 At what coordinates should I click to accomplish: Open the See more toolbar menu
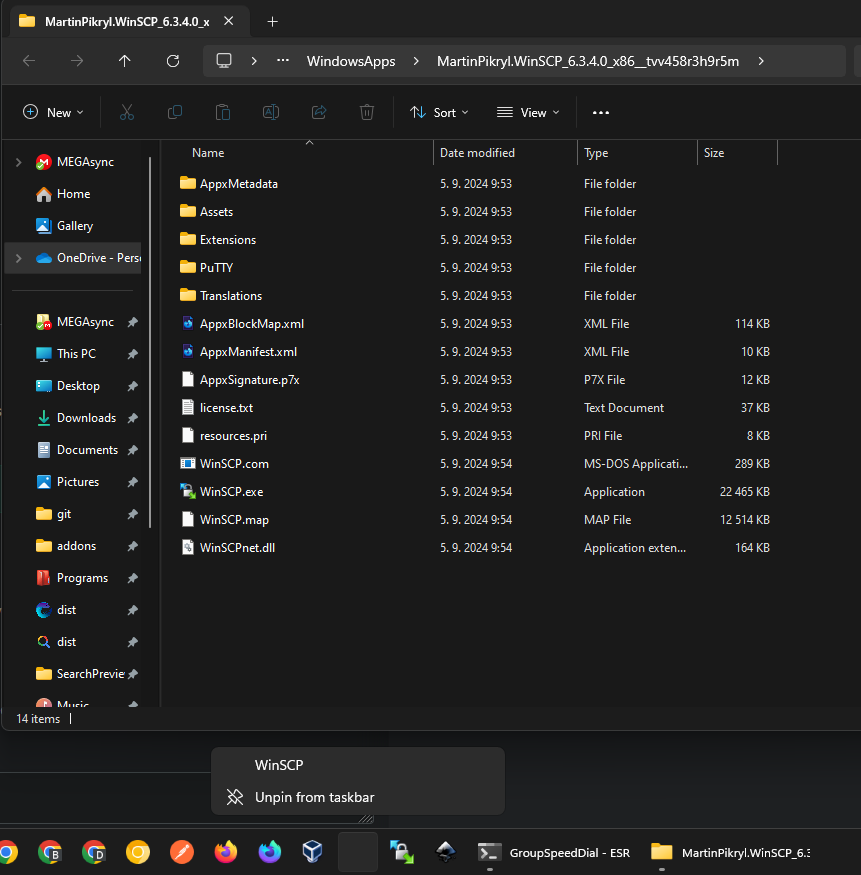point(600,112)
